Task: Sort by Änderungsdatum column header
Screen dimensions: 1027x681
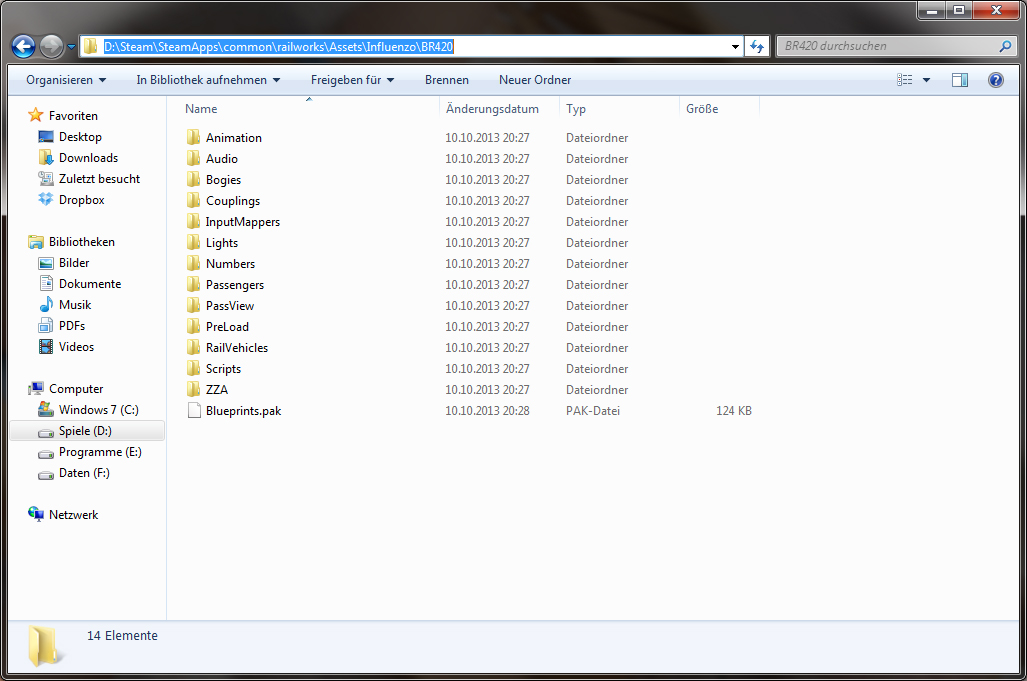Action: point(499,109)
